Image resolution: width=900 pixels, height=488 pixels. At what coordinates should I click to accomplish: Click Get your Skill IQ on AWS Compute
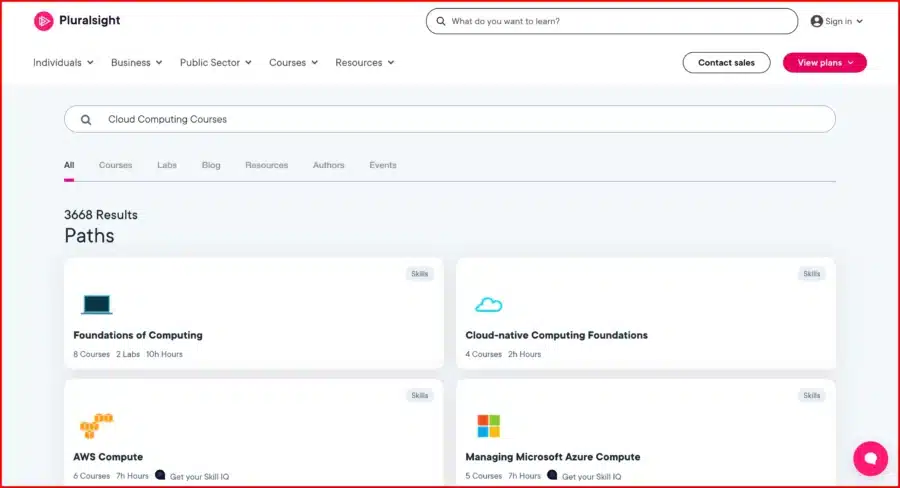(x=199, y=477)
